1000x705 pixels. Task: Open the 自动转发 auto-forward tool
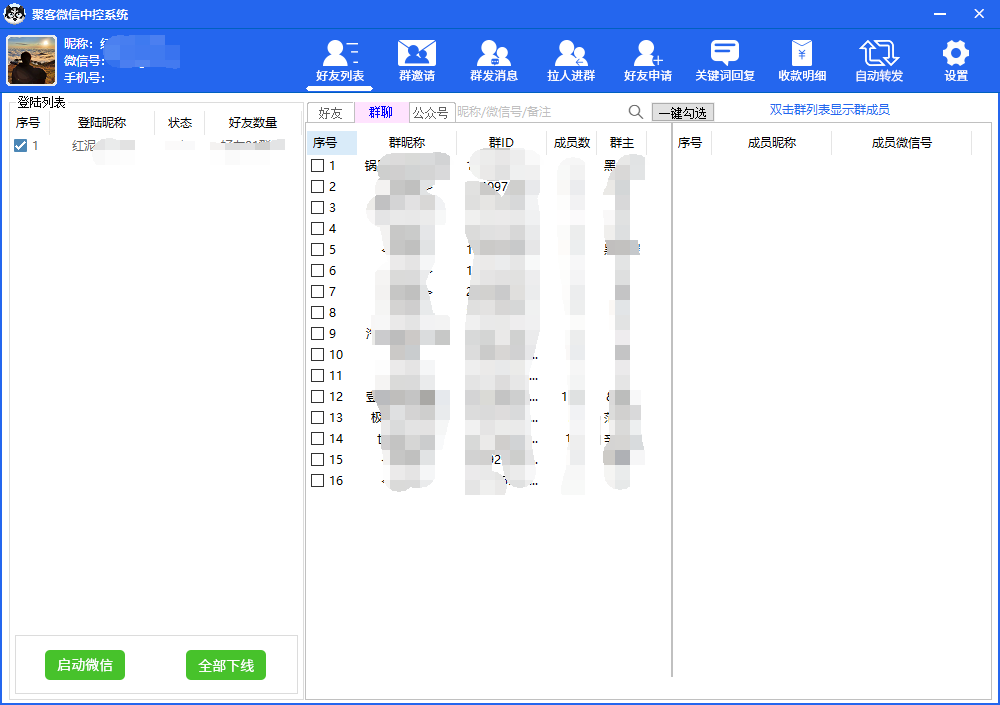tap(878, 60)
